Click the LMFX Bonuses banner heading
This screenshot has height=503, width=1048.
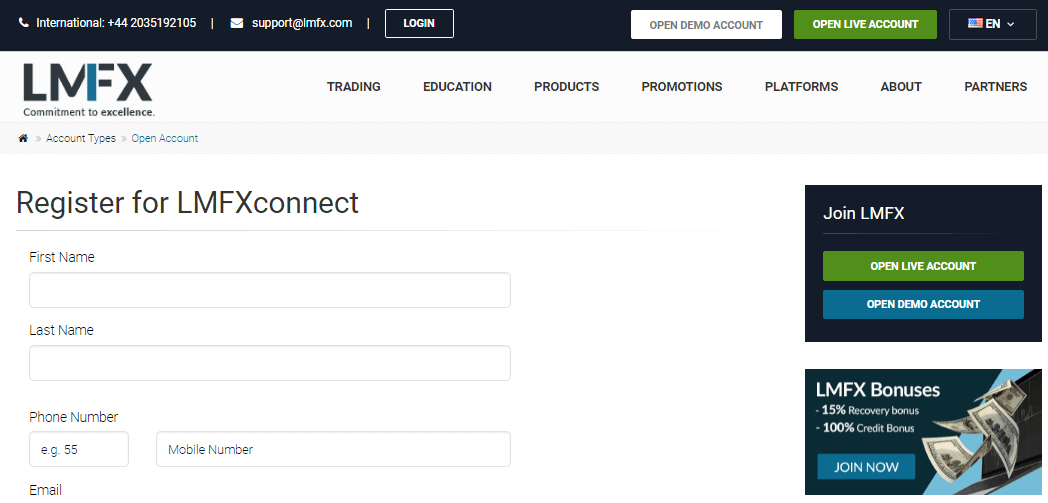coord(878,389)
